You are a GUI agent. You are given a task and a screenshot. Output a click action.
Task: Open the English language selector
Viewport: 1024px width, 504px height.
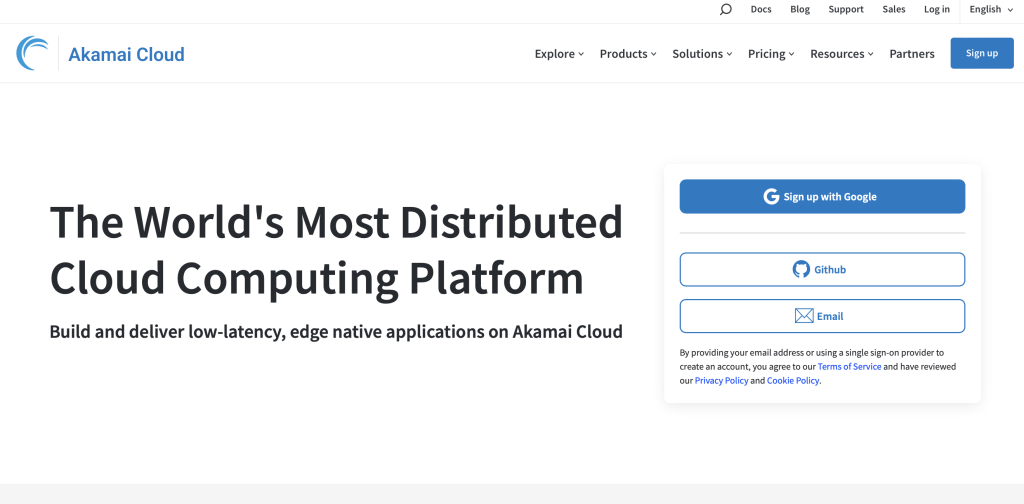click(x=991, y=9)
